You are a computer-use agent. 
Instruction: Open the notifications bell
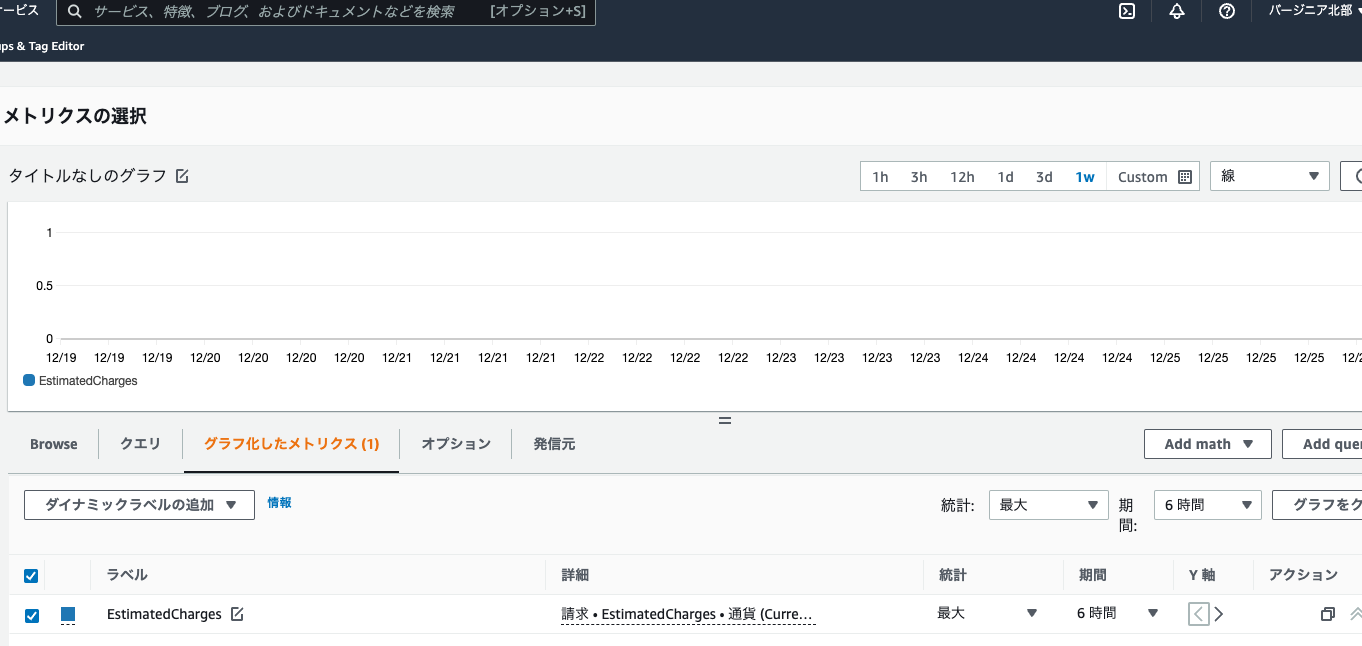(x=1177, y=11)
